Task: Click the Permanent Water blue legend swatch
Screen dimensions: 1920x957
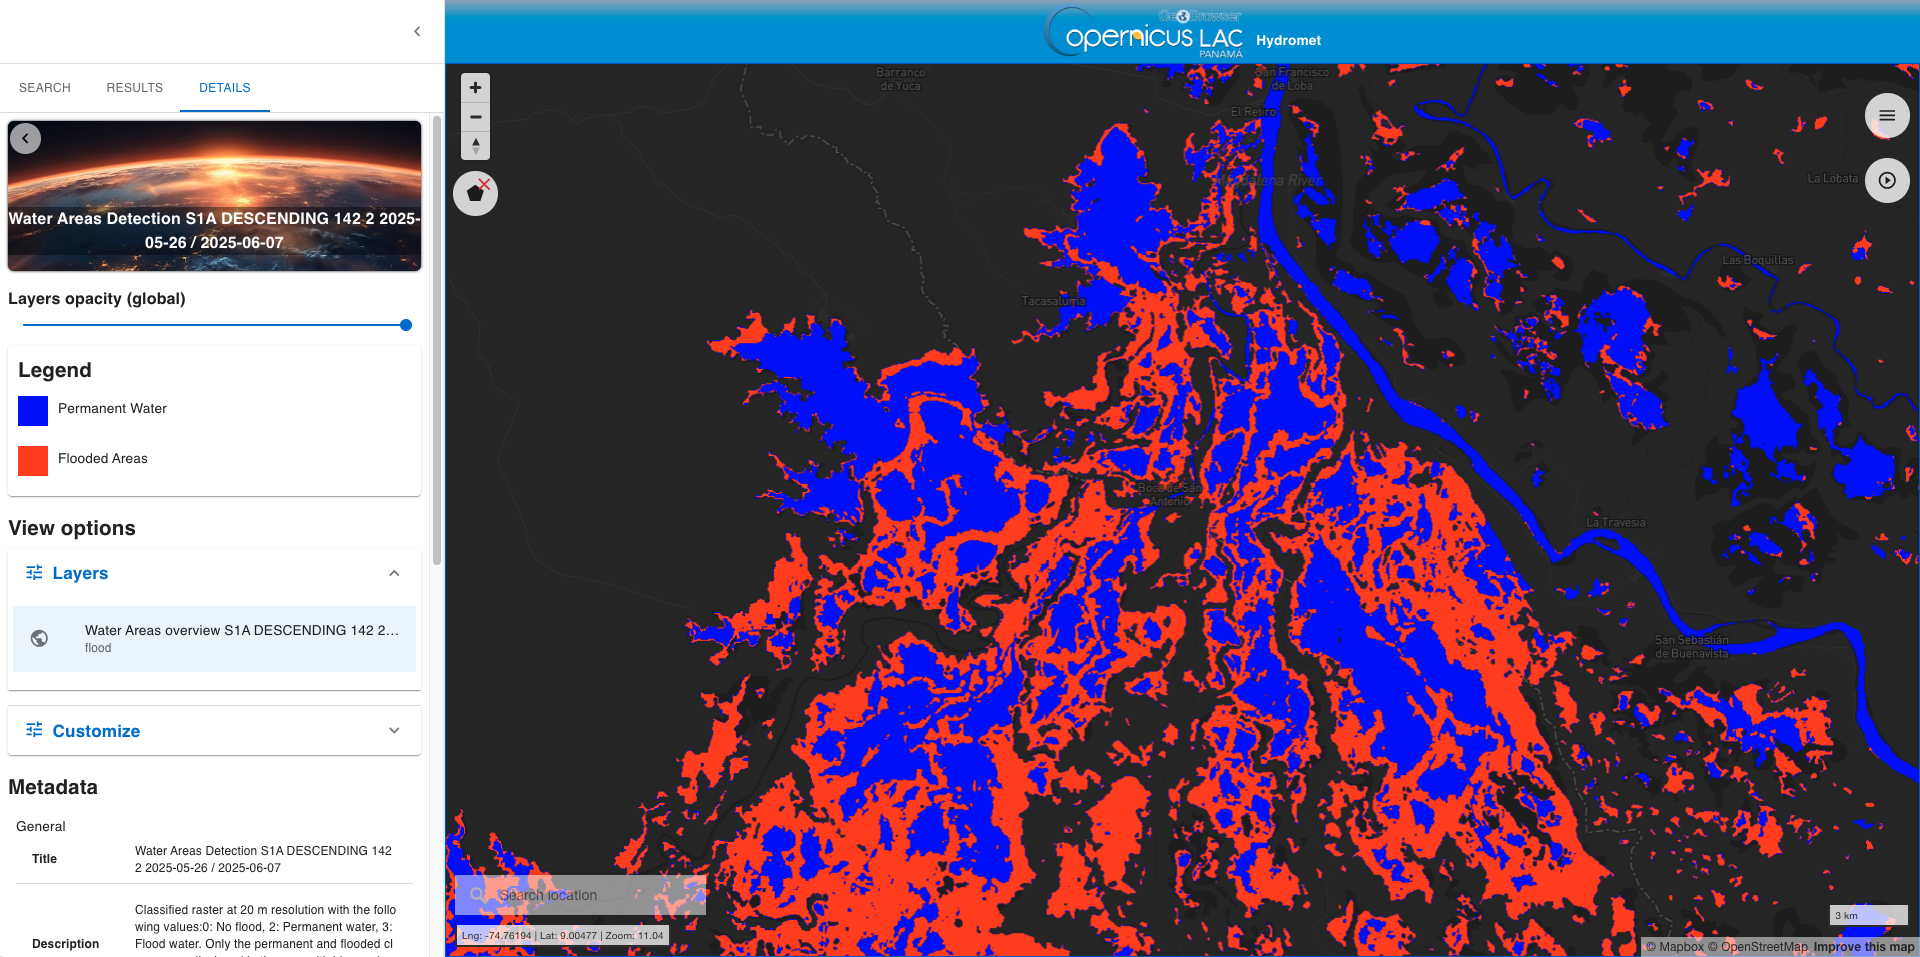Action: [33, 410]
